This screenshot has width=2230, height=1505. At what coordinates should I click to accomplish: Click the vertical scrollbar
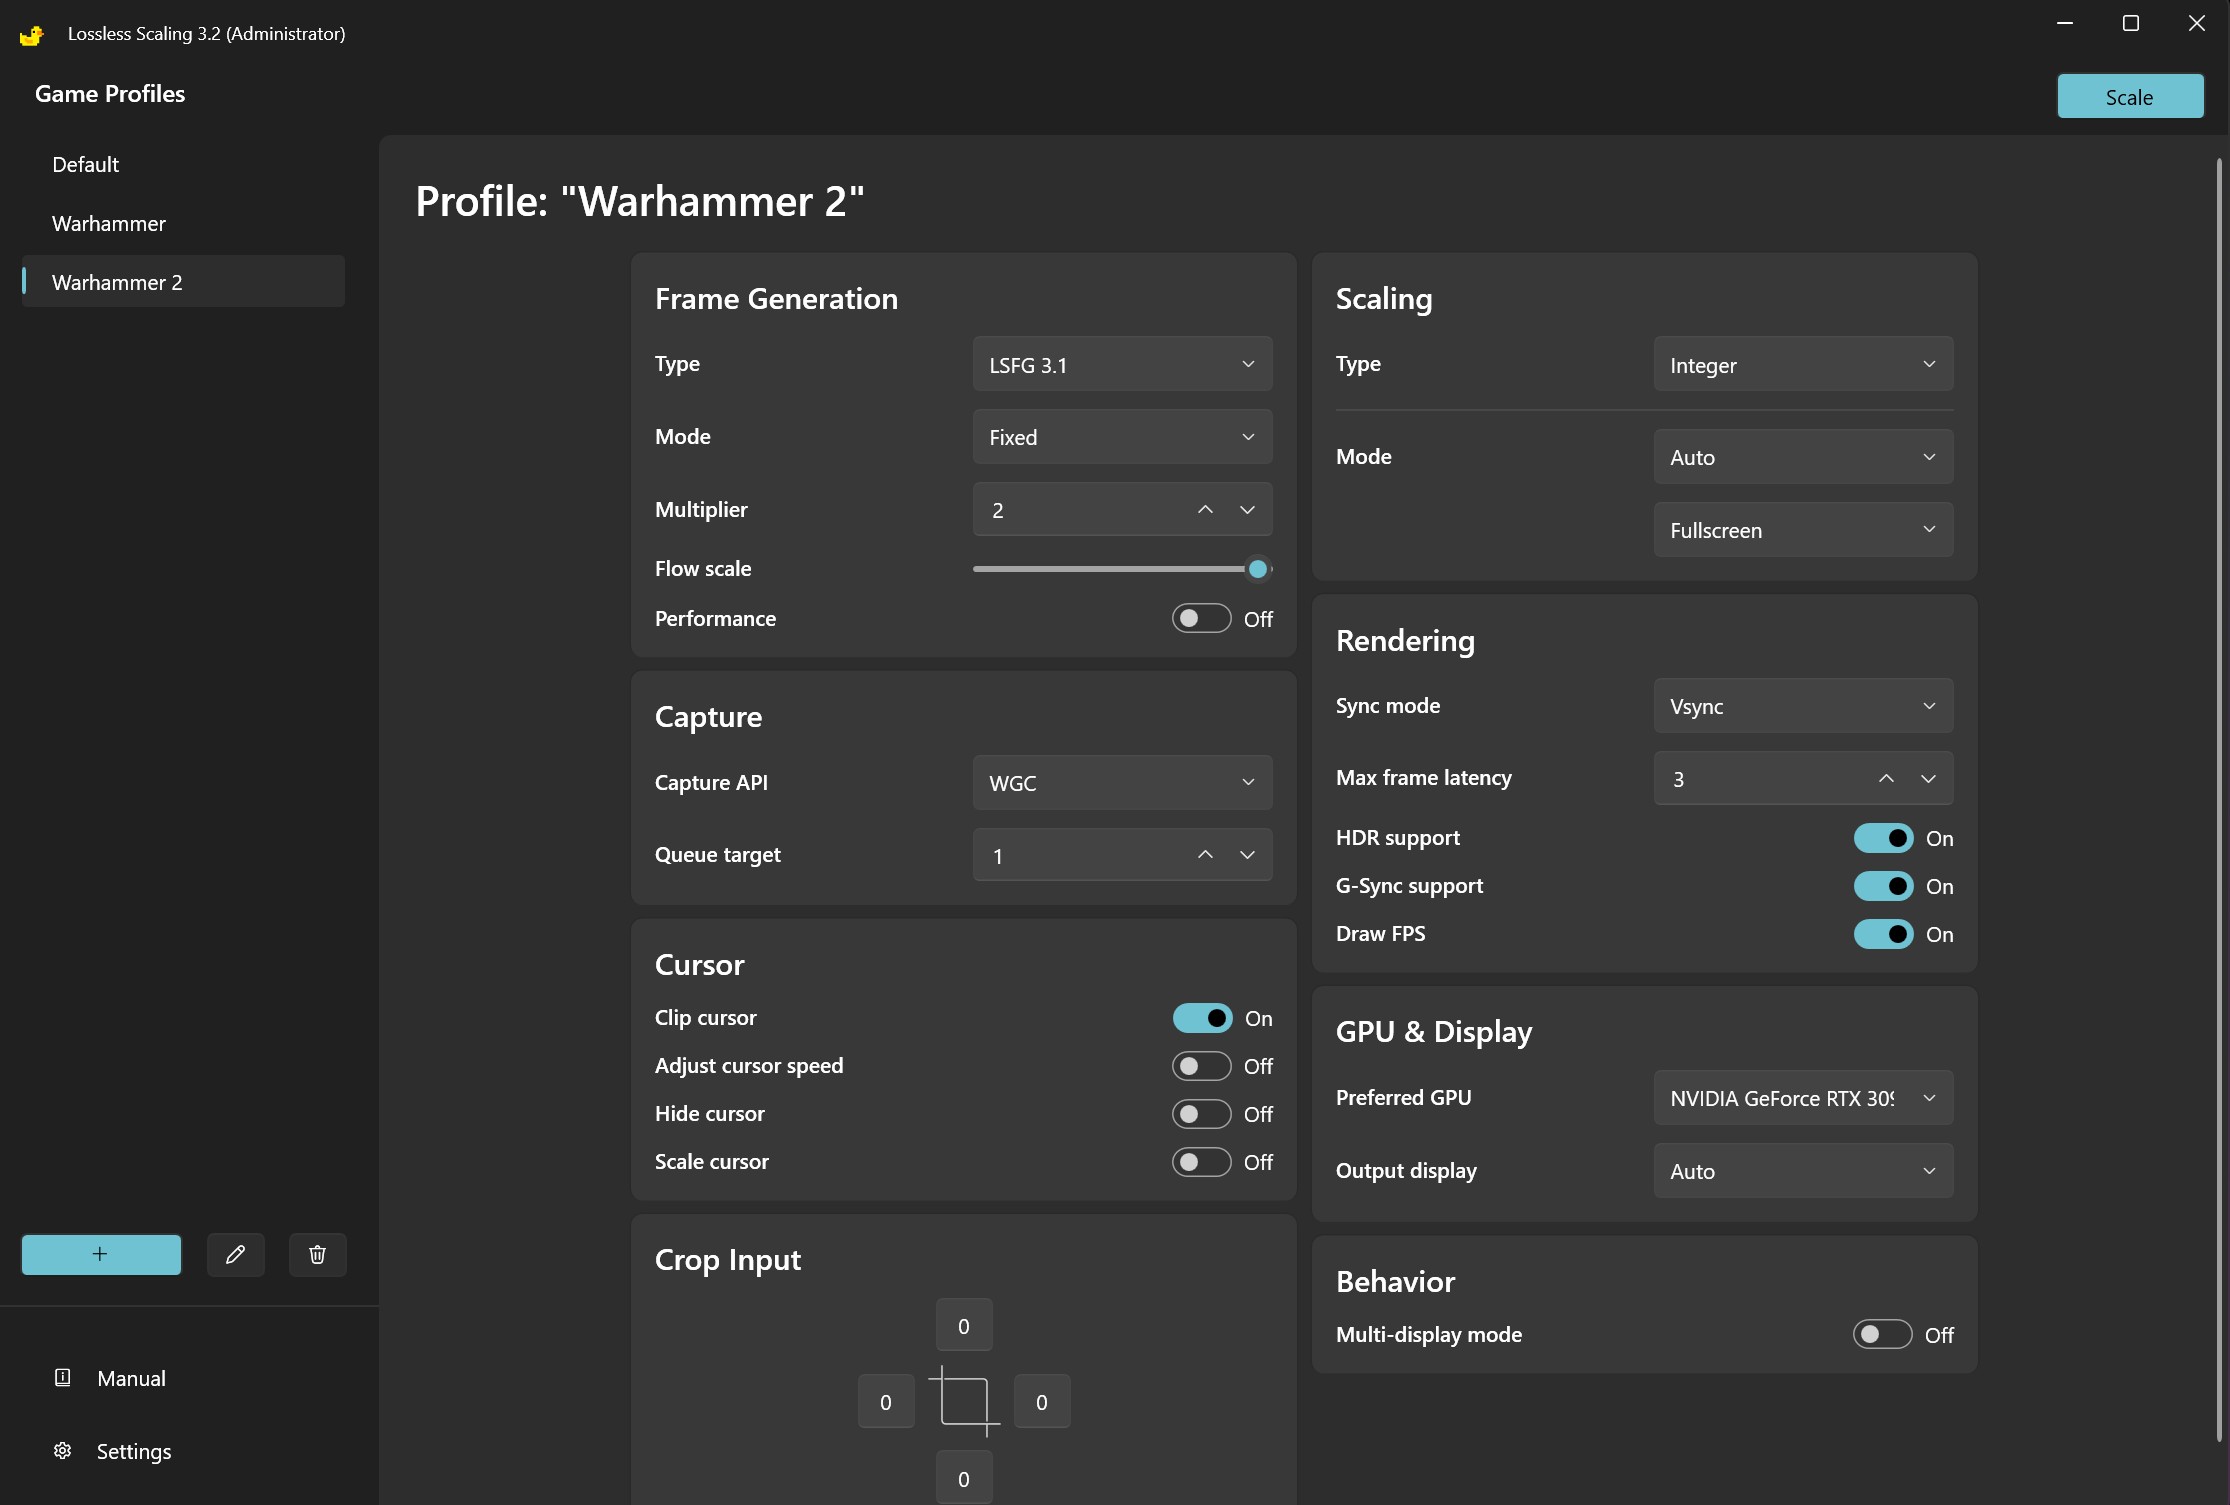coord(2219,800)
